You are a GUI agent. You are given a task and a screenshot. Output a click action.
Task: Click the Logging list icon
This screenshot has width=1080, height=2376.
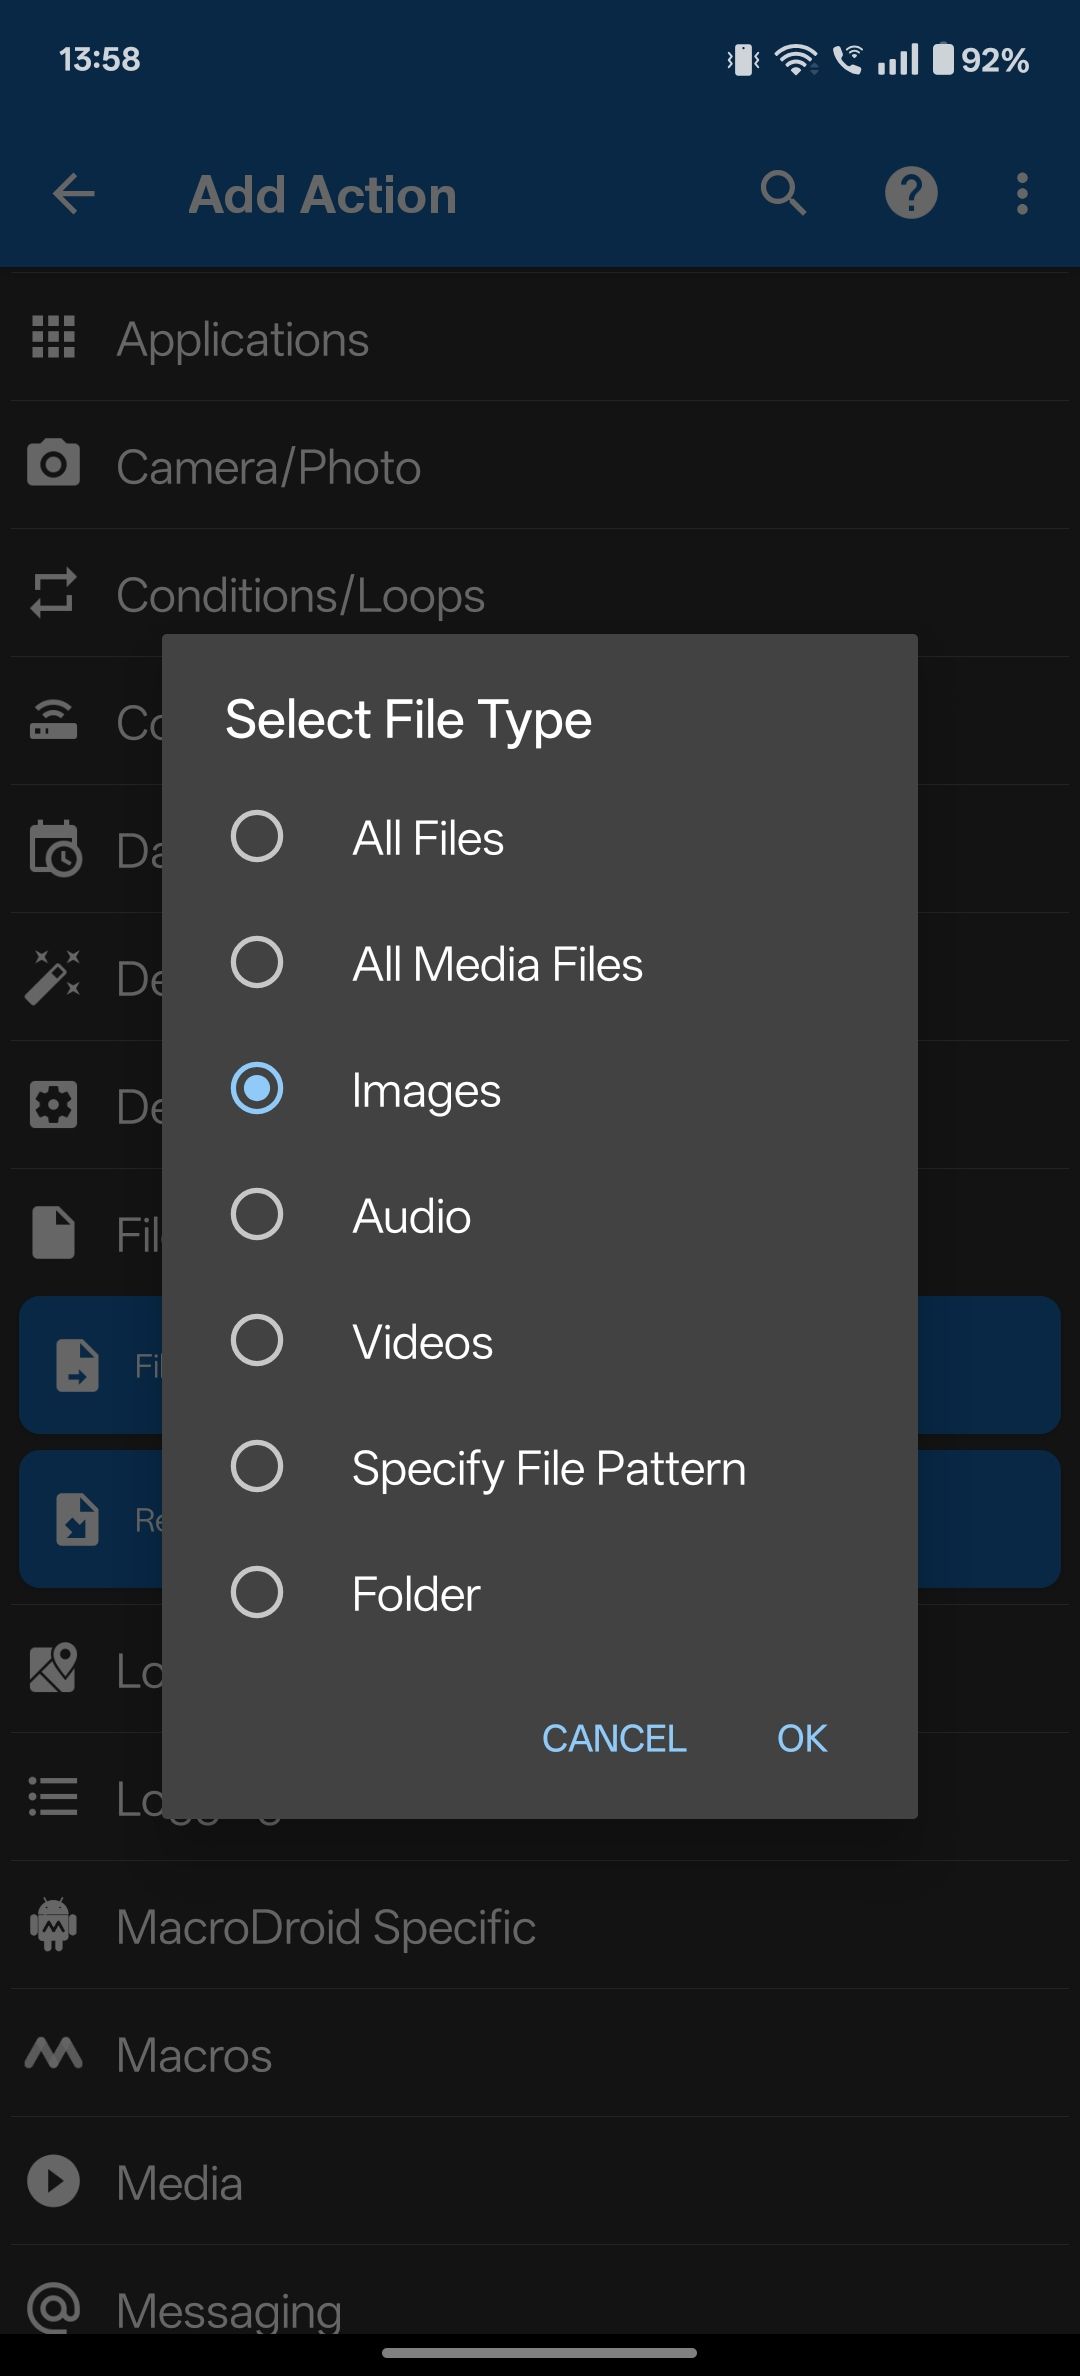54,1796
